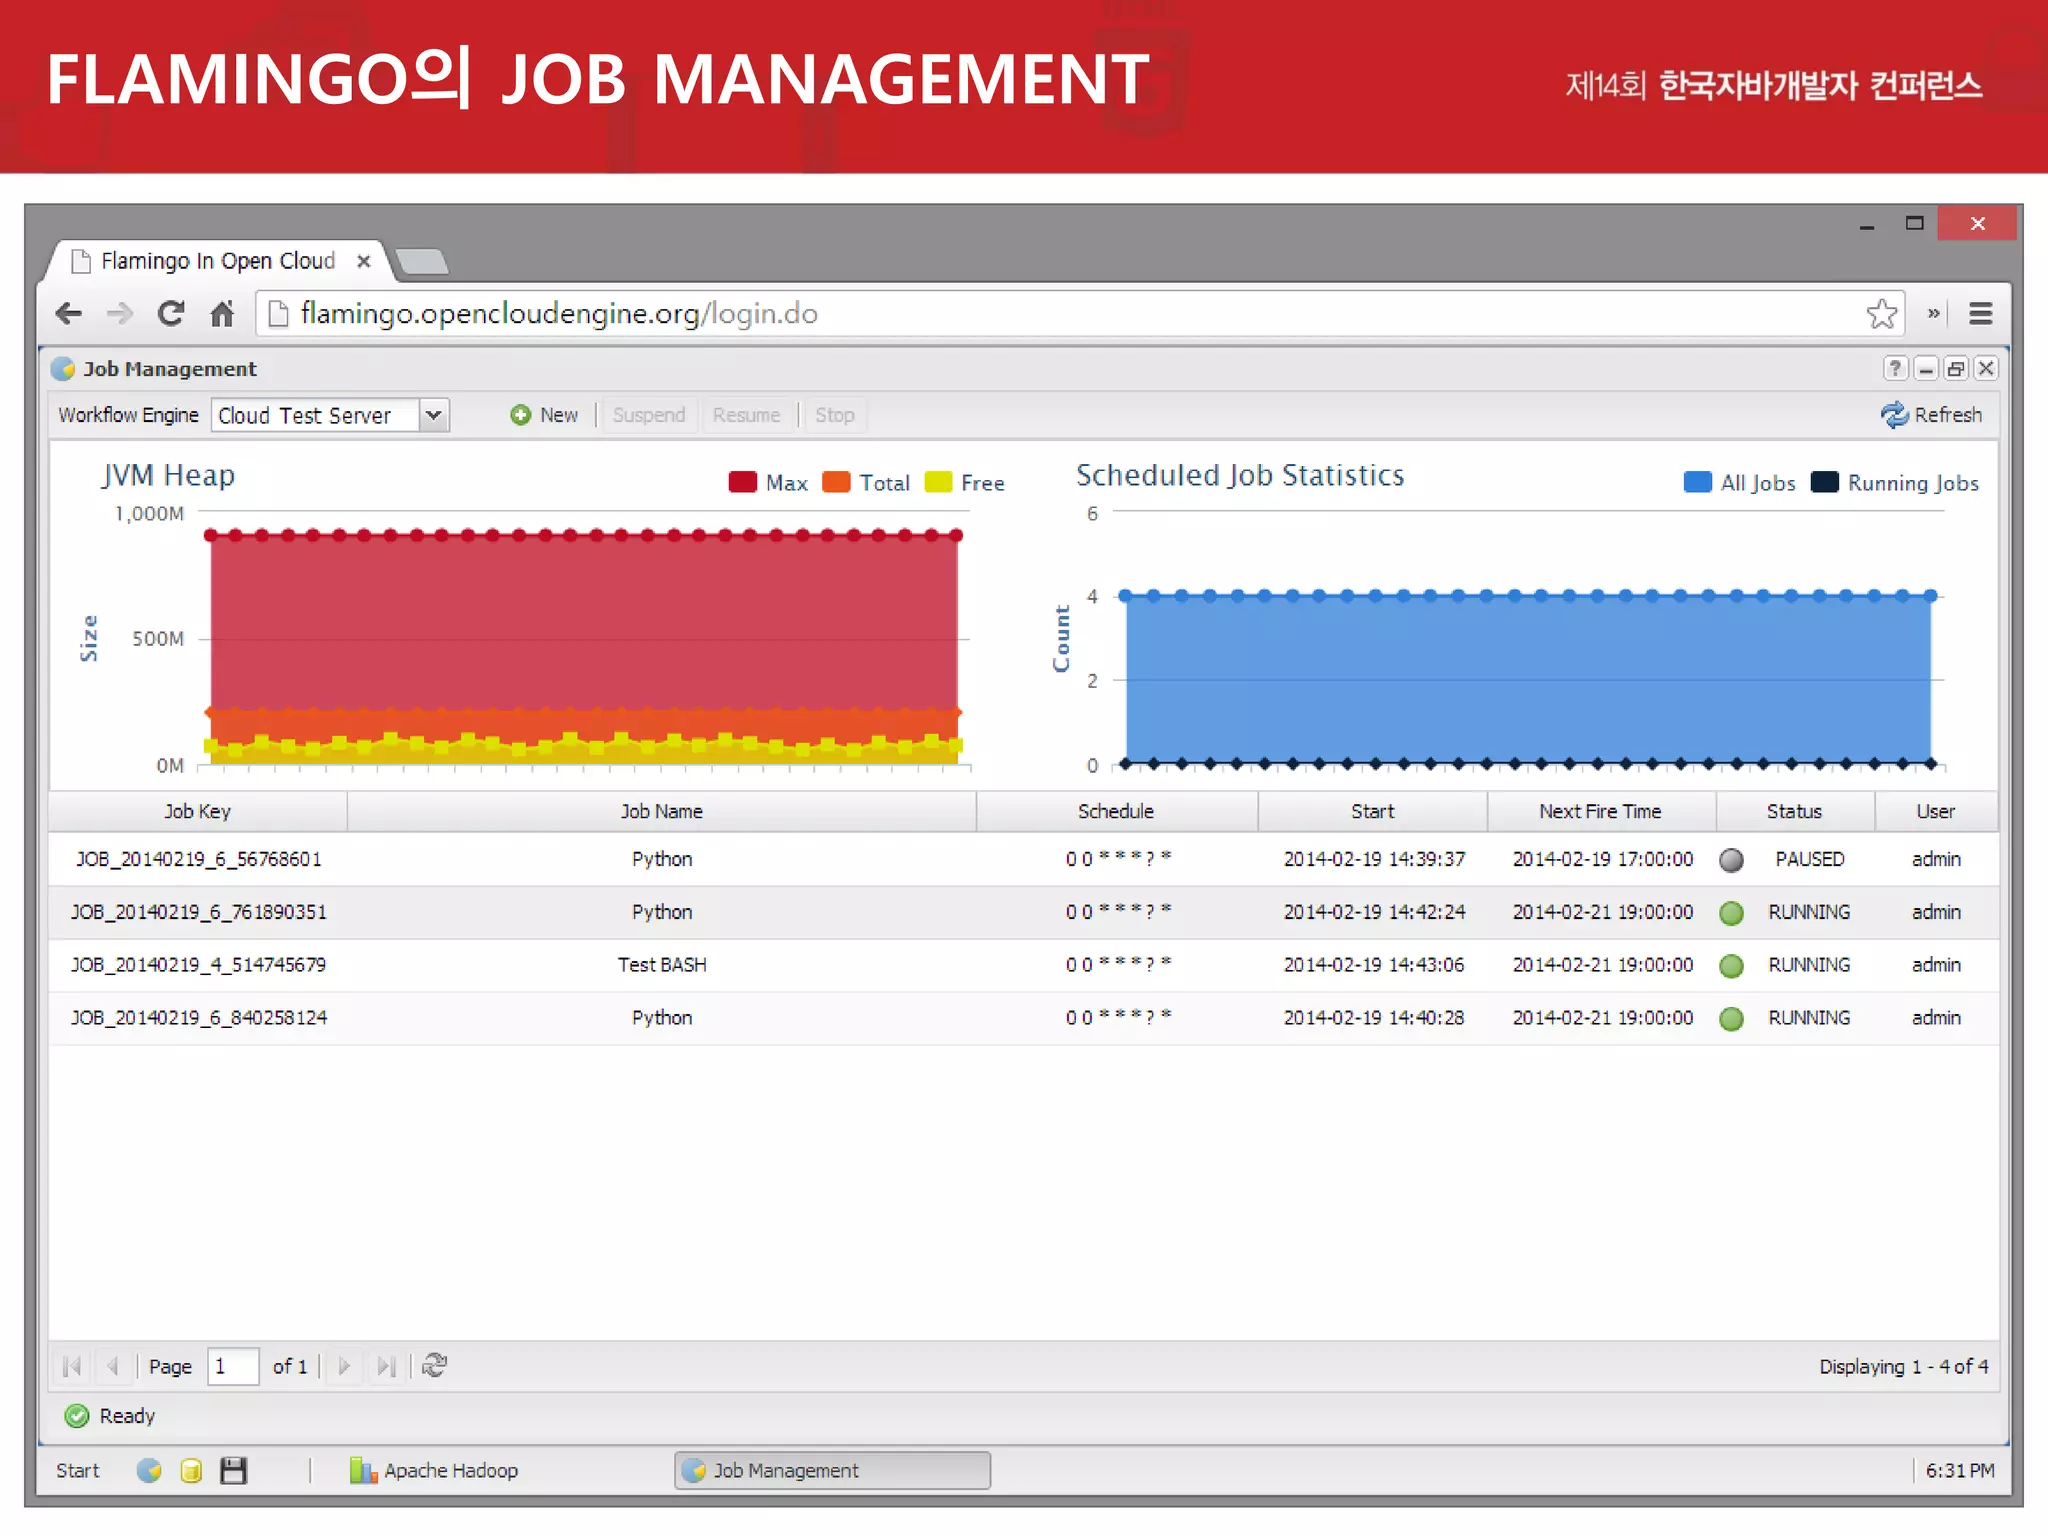Create a New job
Screen dimensions: 2048x1536
pos(545,415)
